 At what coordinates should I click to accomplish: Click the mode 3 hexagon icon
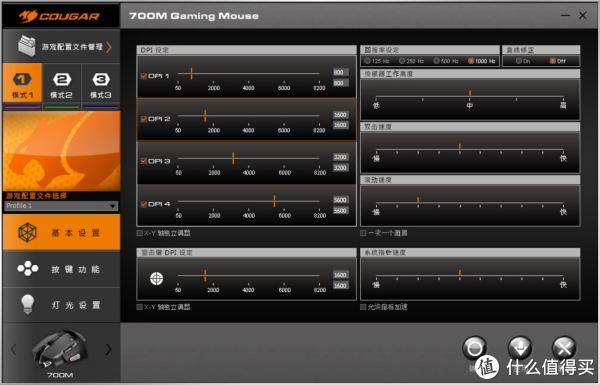click(101, 79)
